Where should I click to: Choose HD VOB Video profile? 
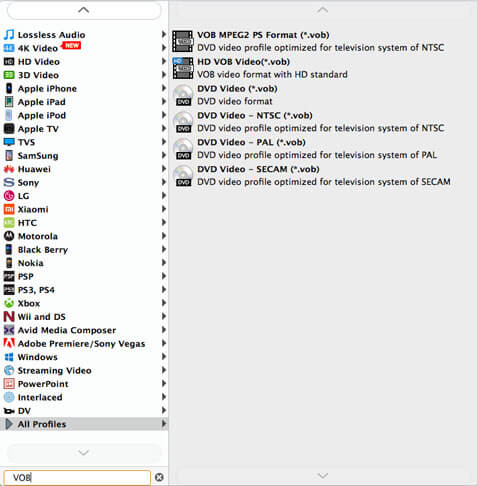pyautogui.click(x=323, y=68)
